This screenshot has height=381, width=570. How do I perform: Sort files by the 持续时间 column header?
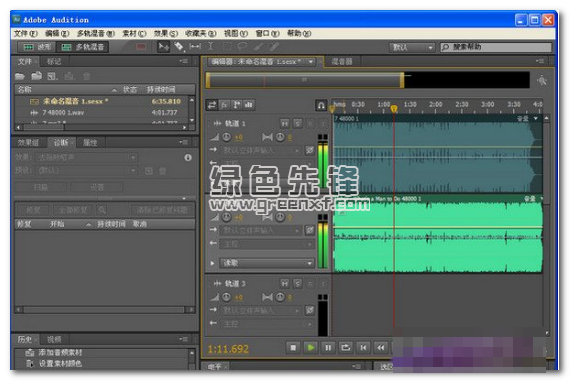coord(161,89)
